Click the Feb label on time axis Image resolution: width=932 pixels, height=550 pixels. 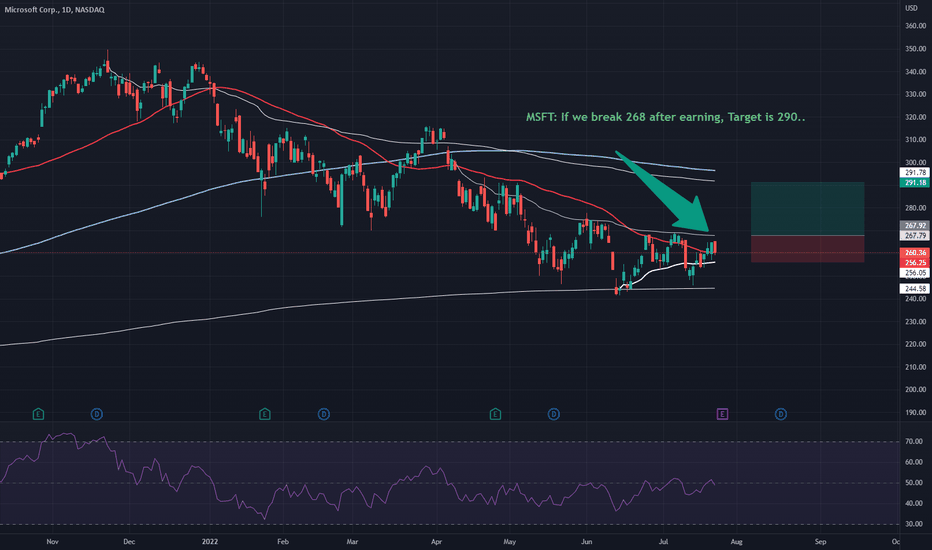283,542
